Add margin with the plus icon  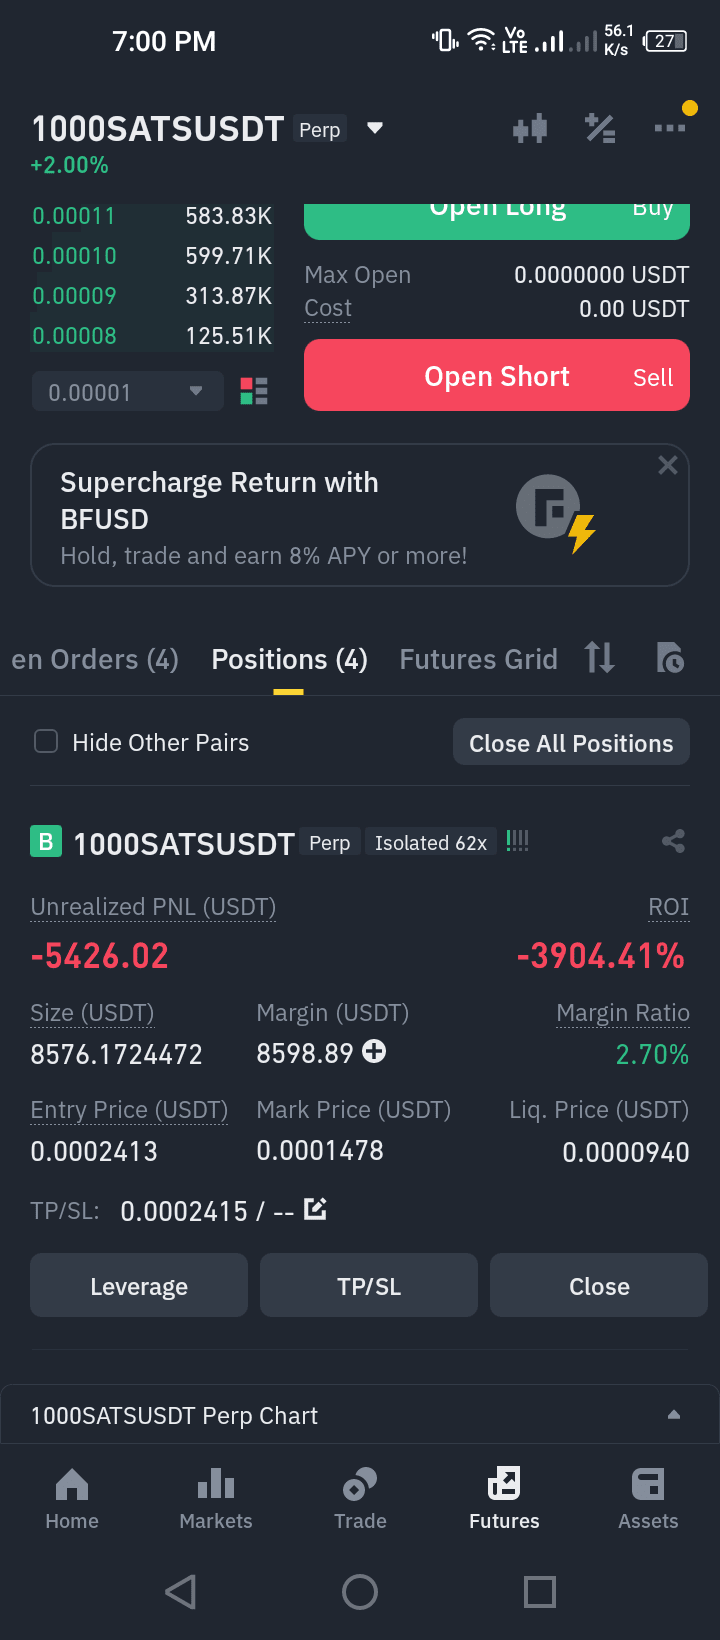click(374, 1051)
